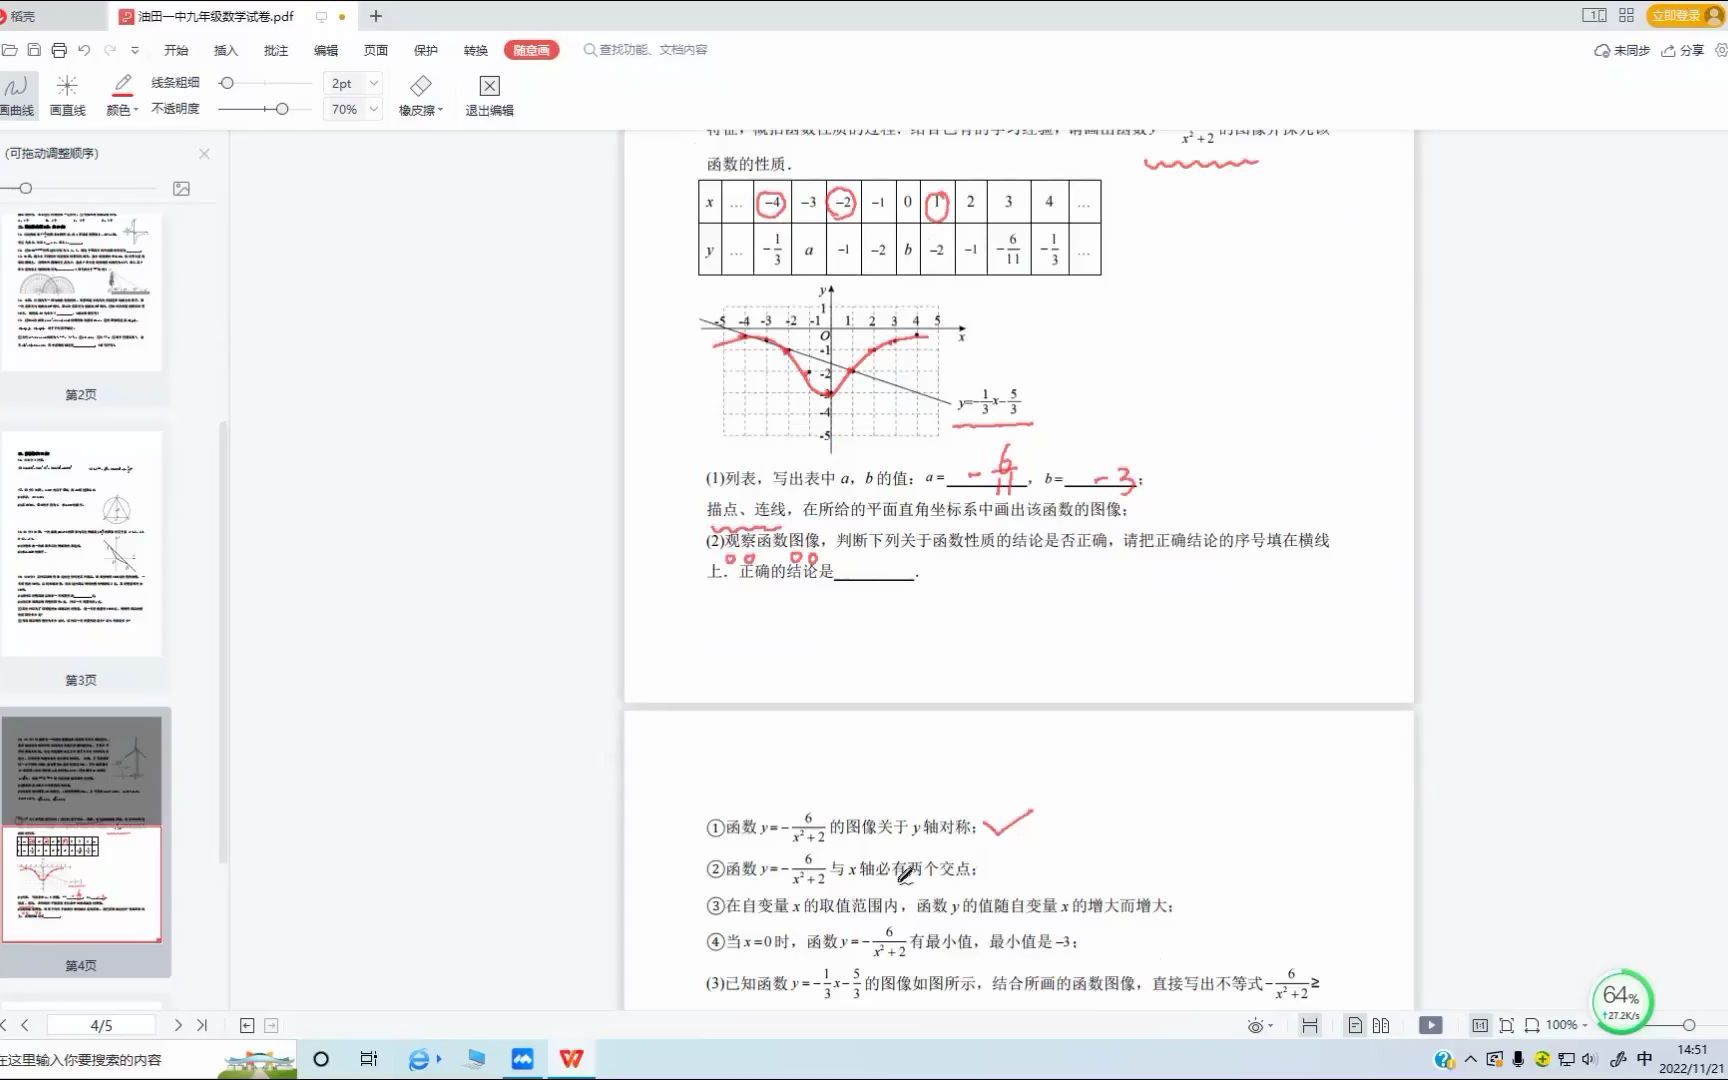
Task: Open the 100% zoom level dropdown
Action: (1564, 1025)
